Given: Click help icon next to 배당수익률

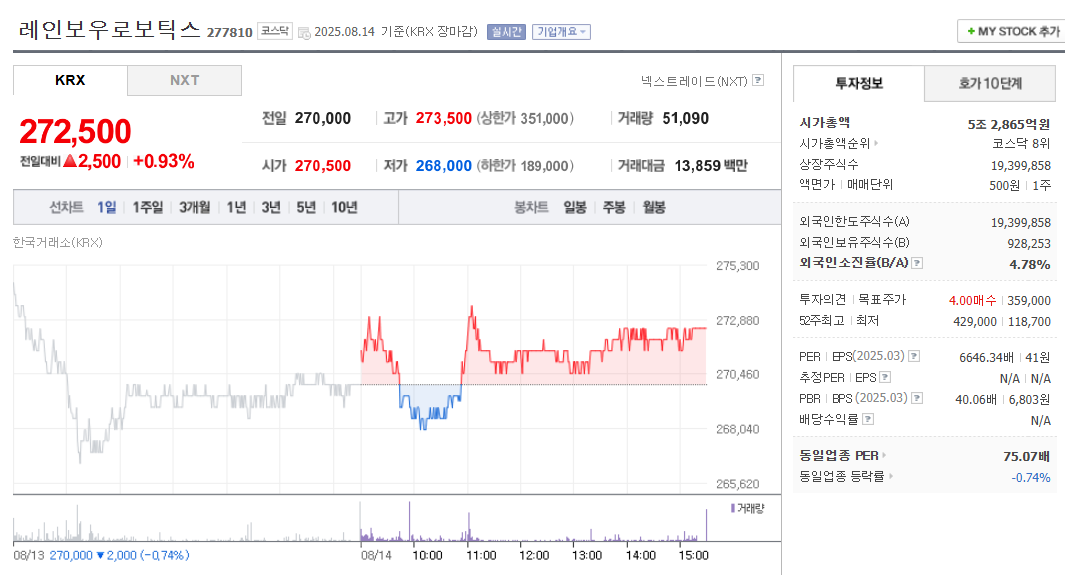Looking at the screenshot, I should (867, 419).
